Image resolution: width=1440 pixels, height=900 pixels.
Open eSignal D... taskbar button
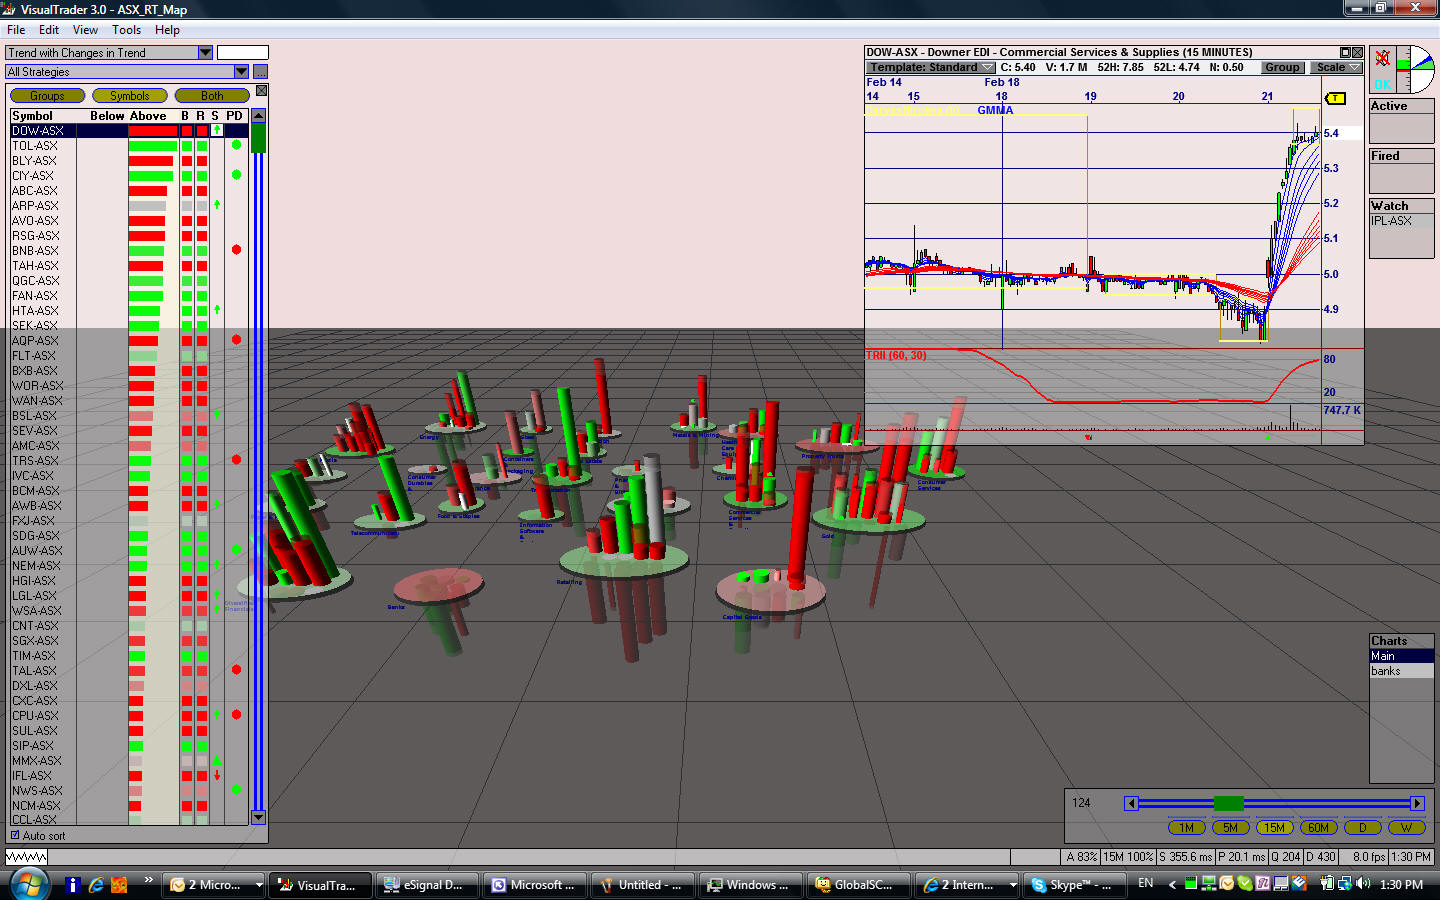click(x=426, y=885)
